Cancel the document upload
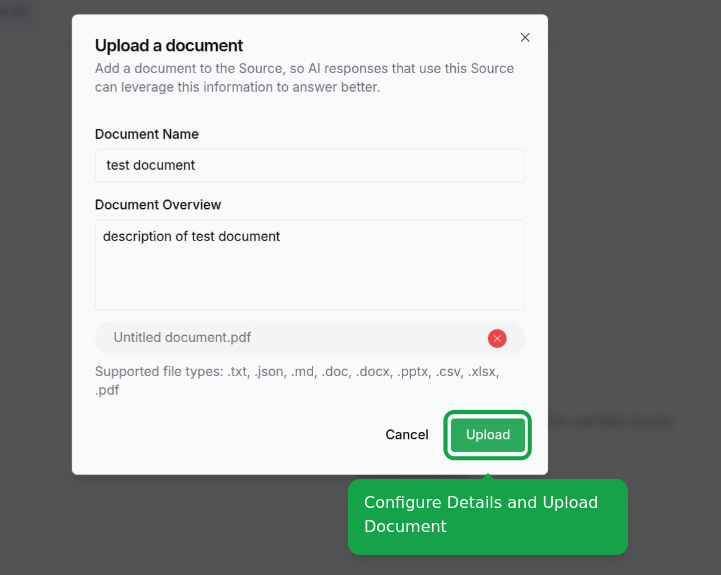Viewport: 721px width, 575px height. pyautogui.click(x=406, y=435)
